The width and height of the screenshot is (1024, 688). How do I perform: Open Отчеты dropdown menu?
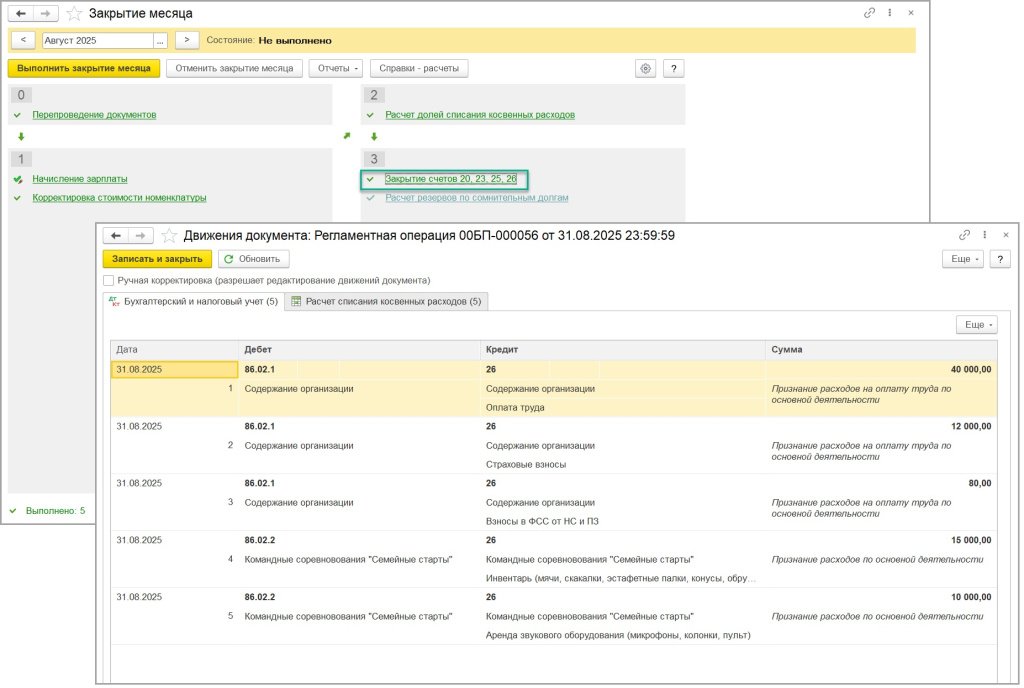pyautogui.click(x=335, y=68)
